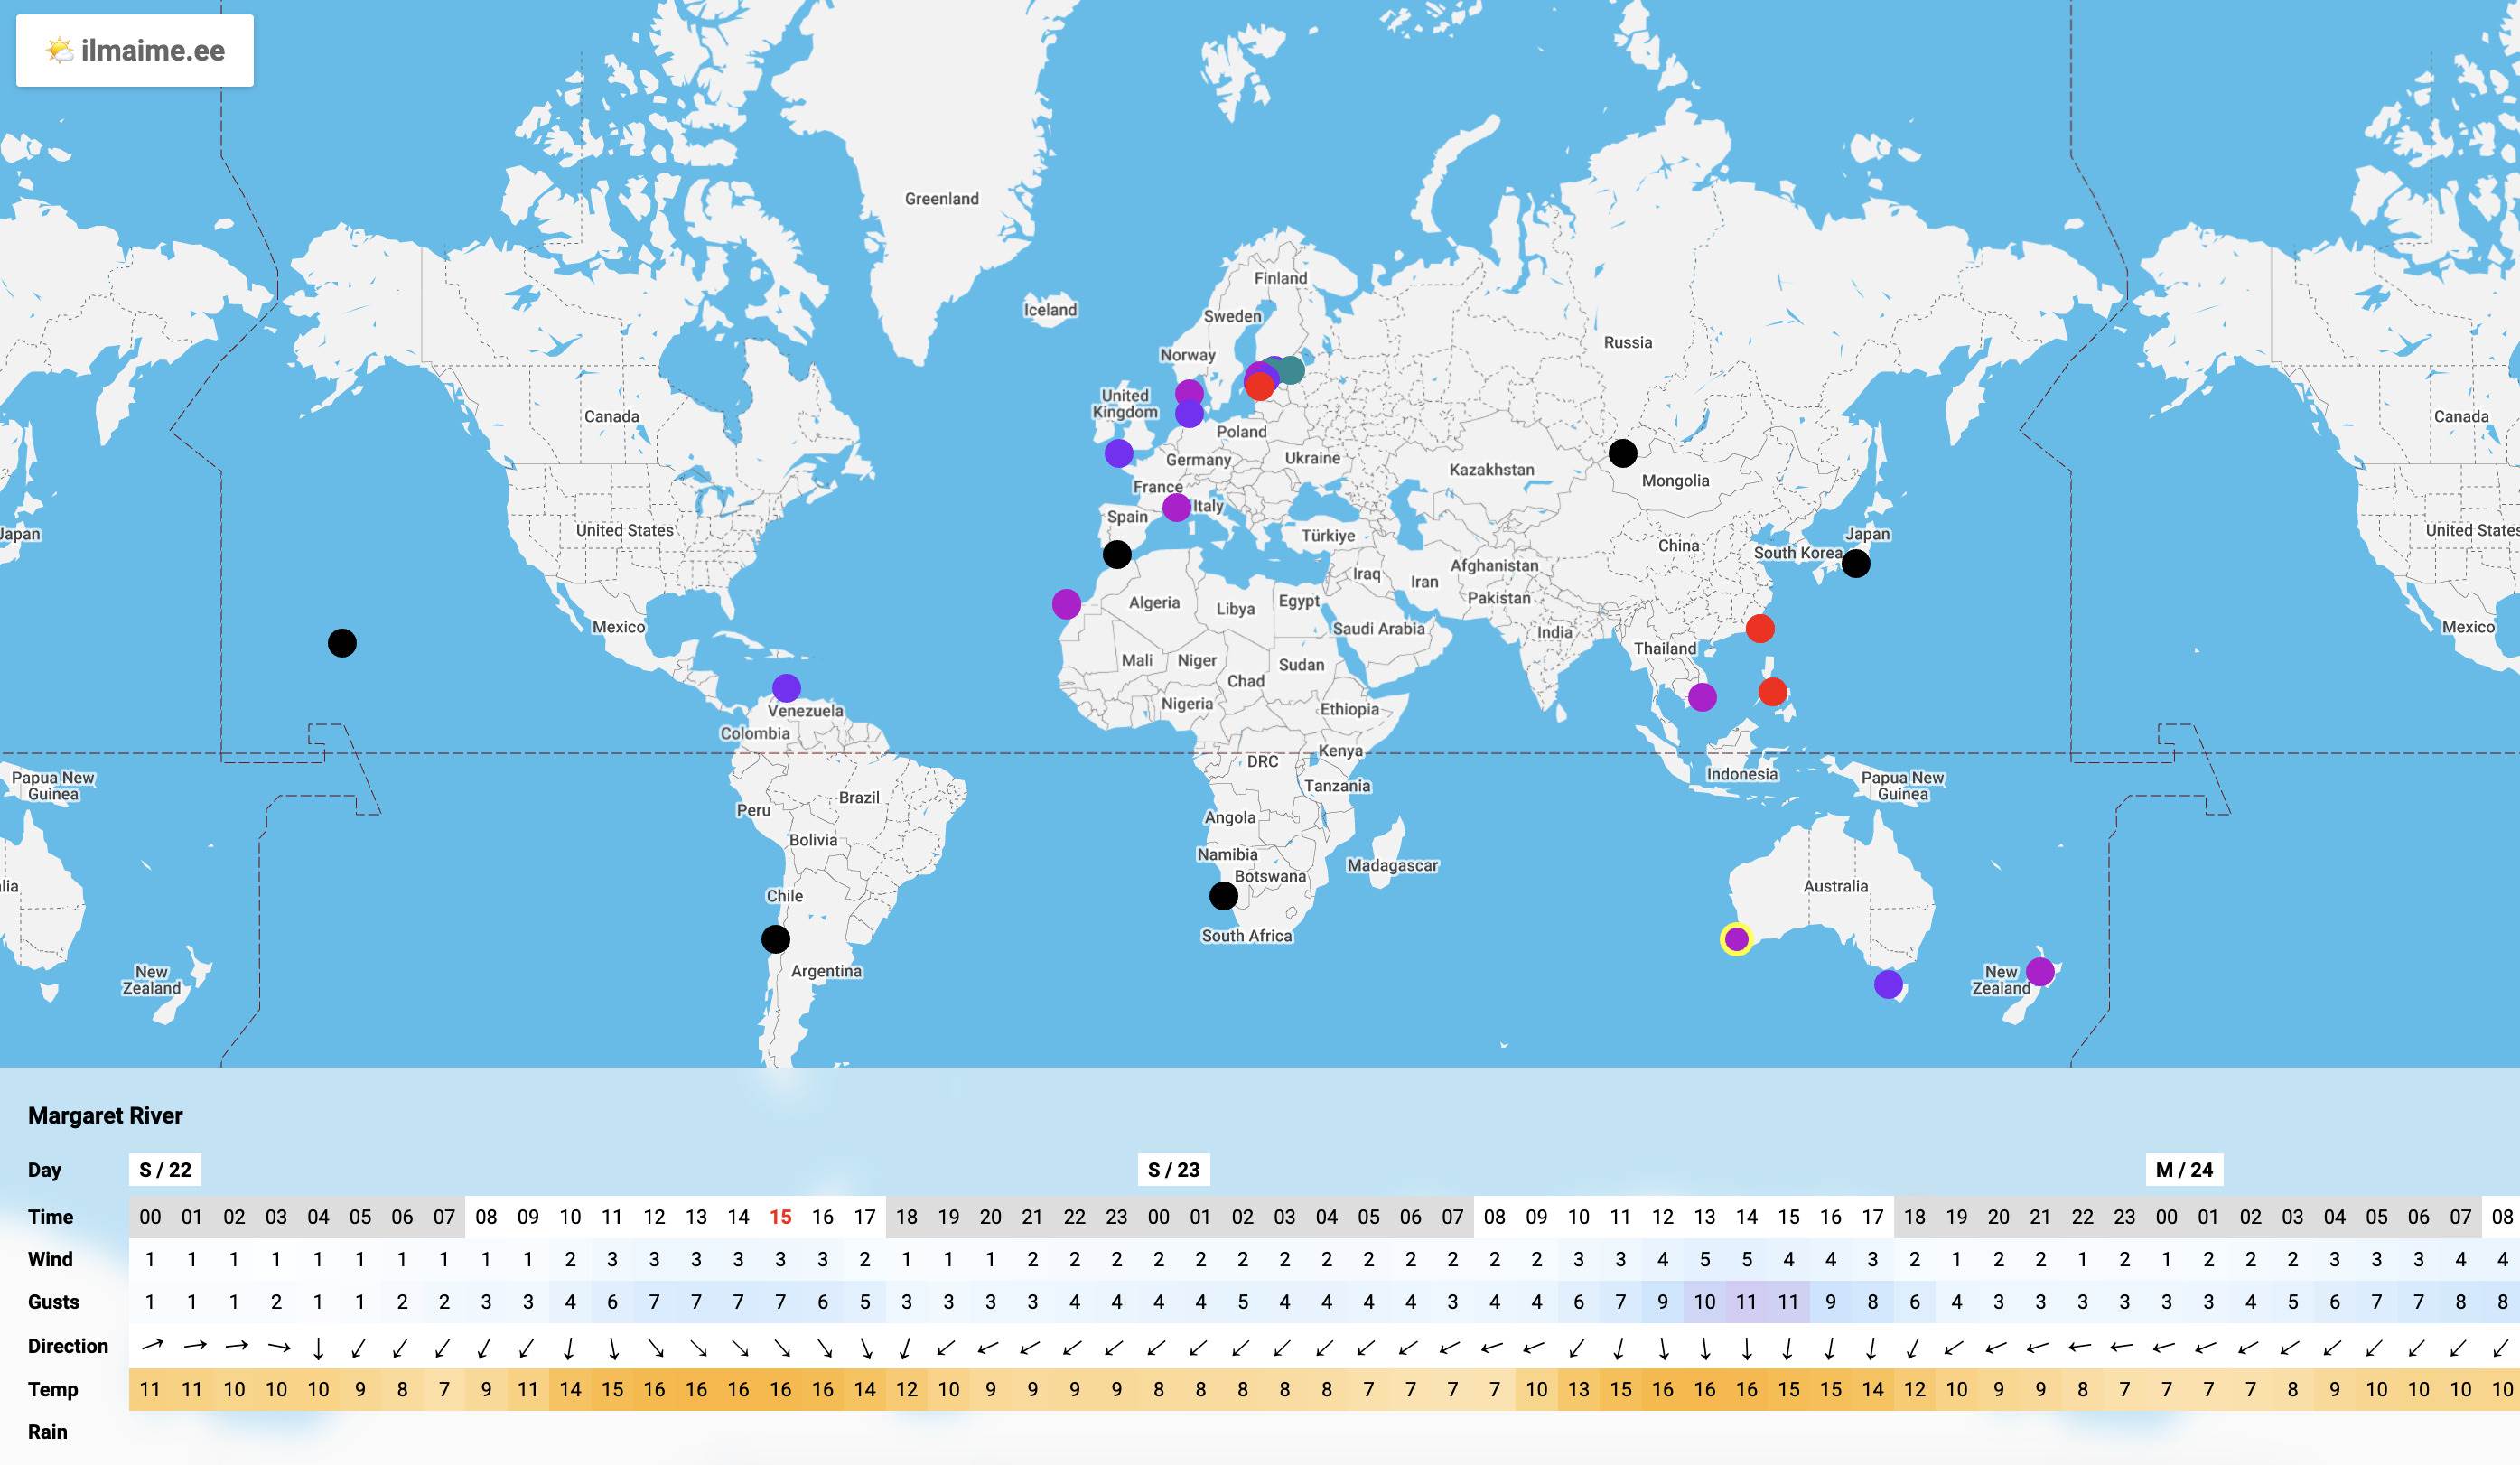Select the blue marker above Venezuela
This screenshot has height=1465, width=2520.
[786, 688]
